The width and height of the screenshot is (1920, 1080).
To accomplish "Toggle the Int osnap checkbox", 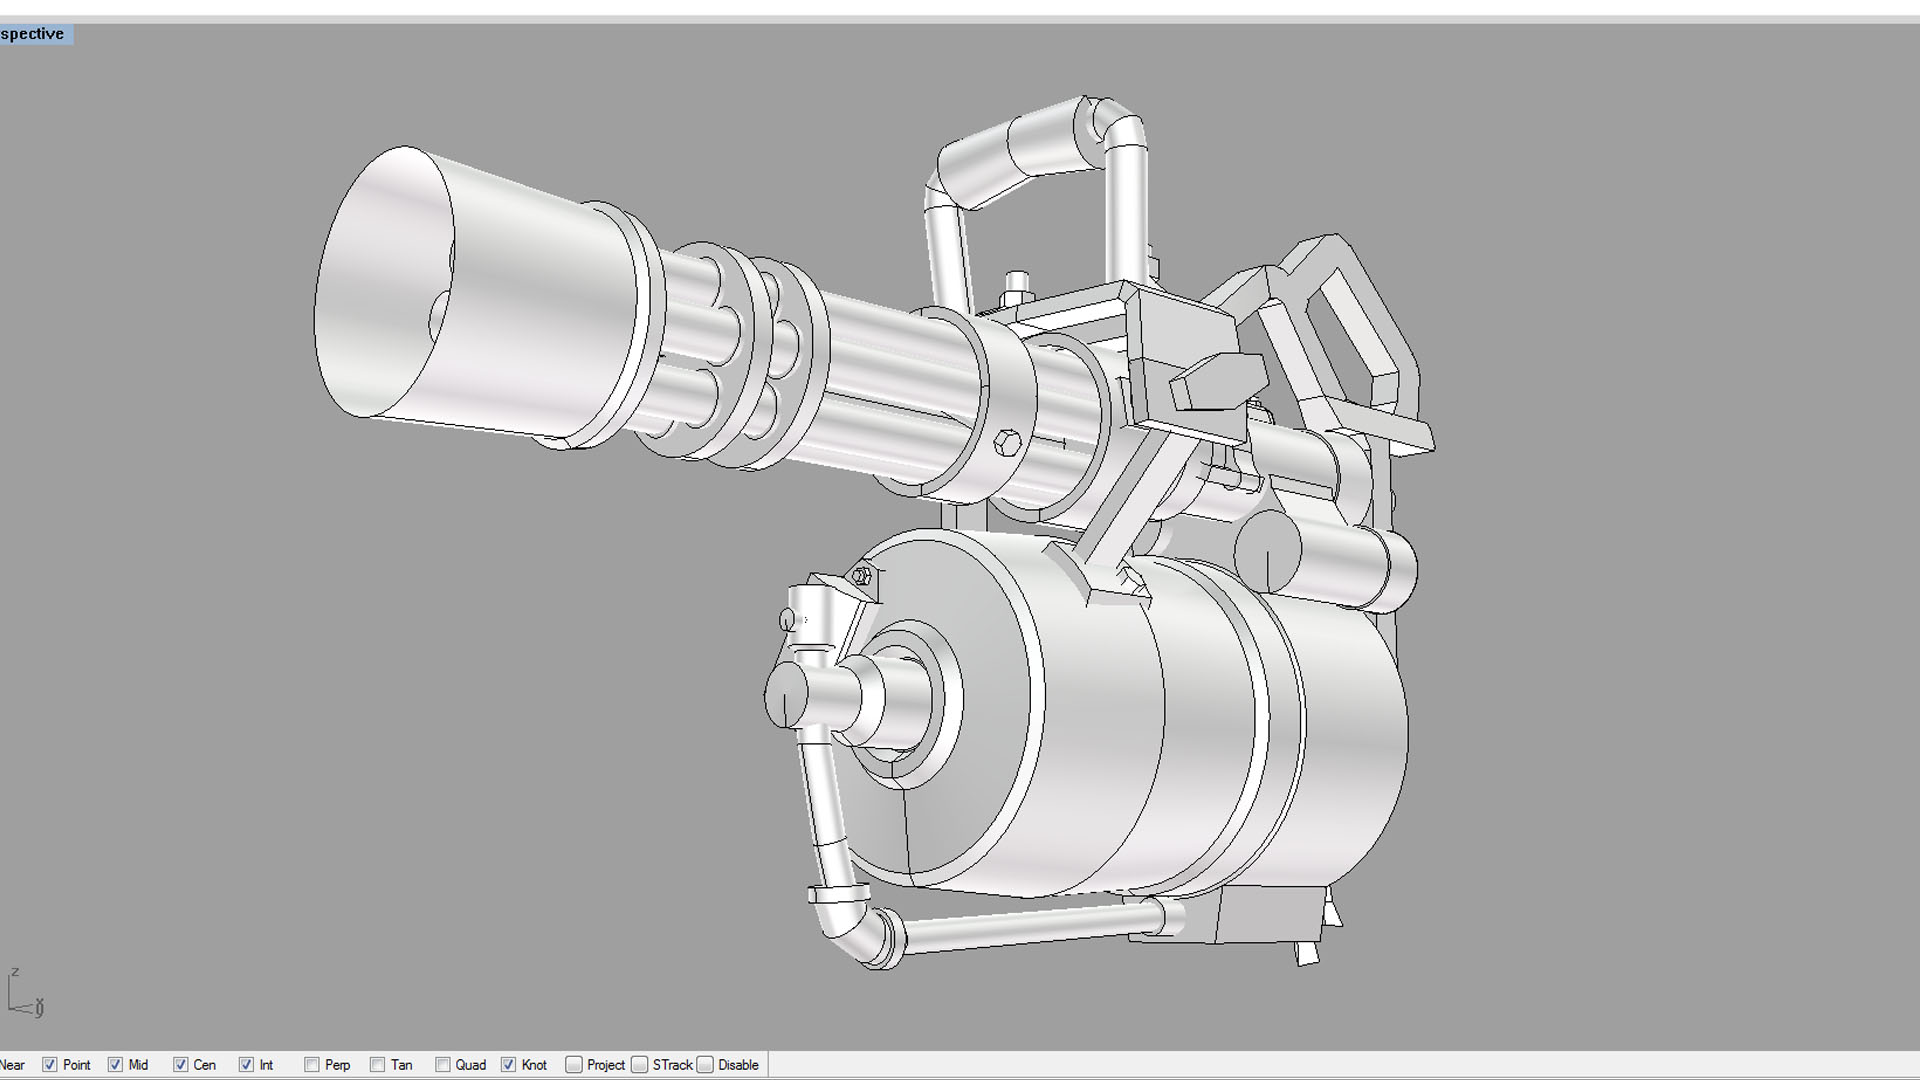I will pos(246,1065).
